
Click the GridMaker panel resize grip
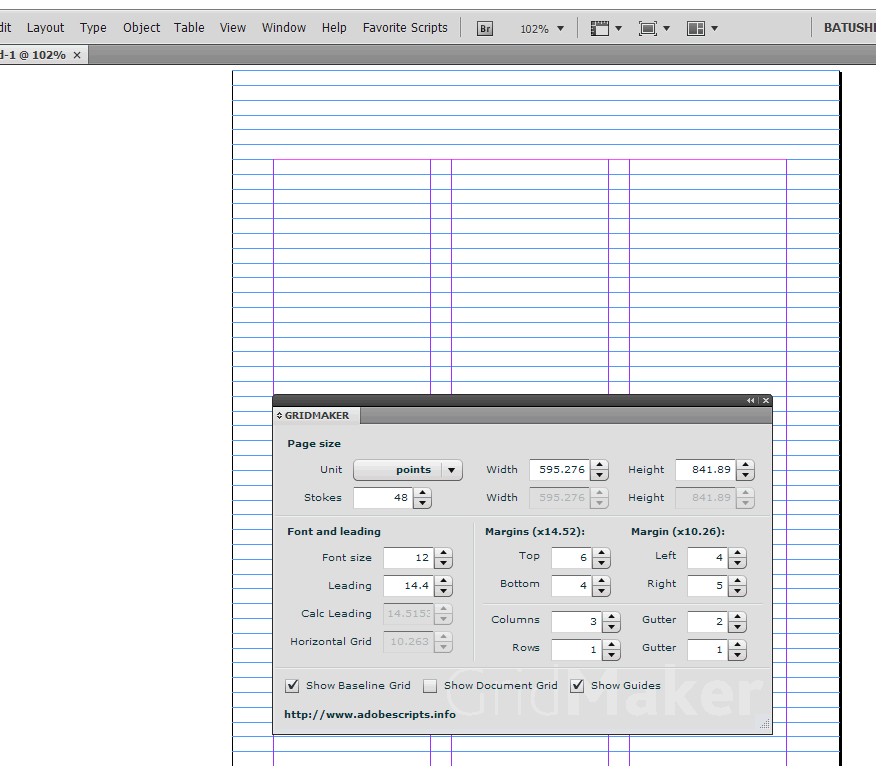pyautogui.click(x=764, y=725)
